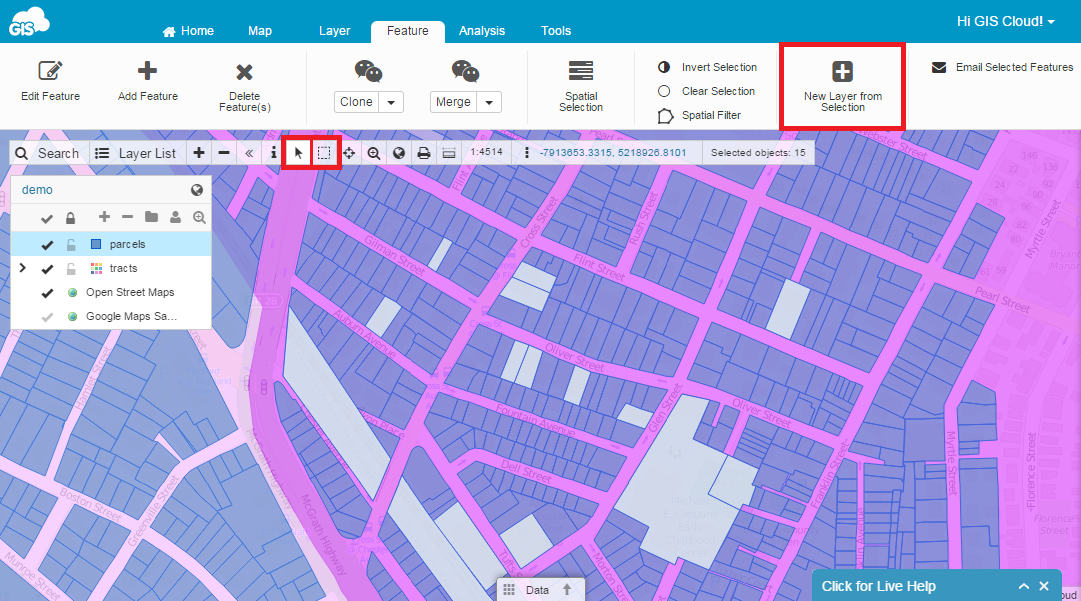The width and height of the screenshot is (1081, 601).
Task: Click the Info tool in map toolbar
Action: 274,153
